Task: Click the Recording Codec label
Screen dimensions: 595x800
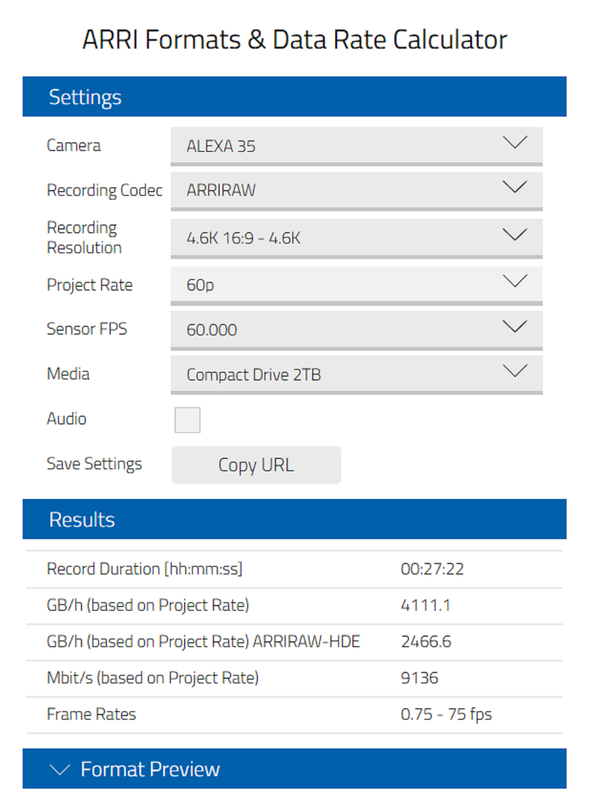Action: pyautogui.click(x=105, y=190)
